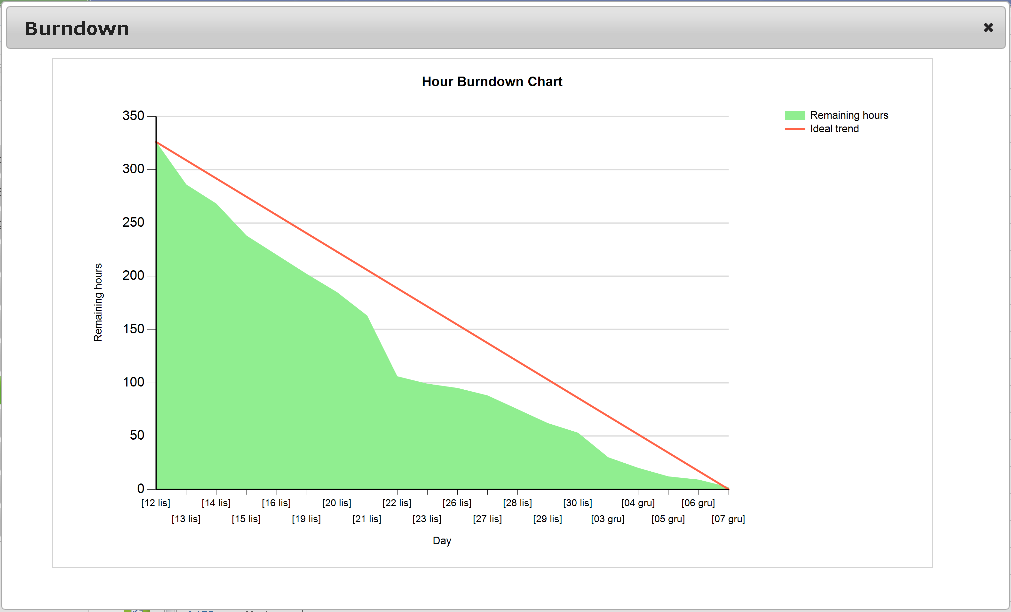Close the Burndown dialog
The height and width of the screenshot is (612, 1011).
[988, 28]
